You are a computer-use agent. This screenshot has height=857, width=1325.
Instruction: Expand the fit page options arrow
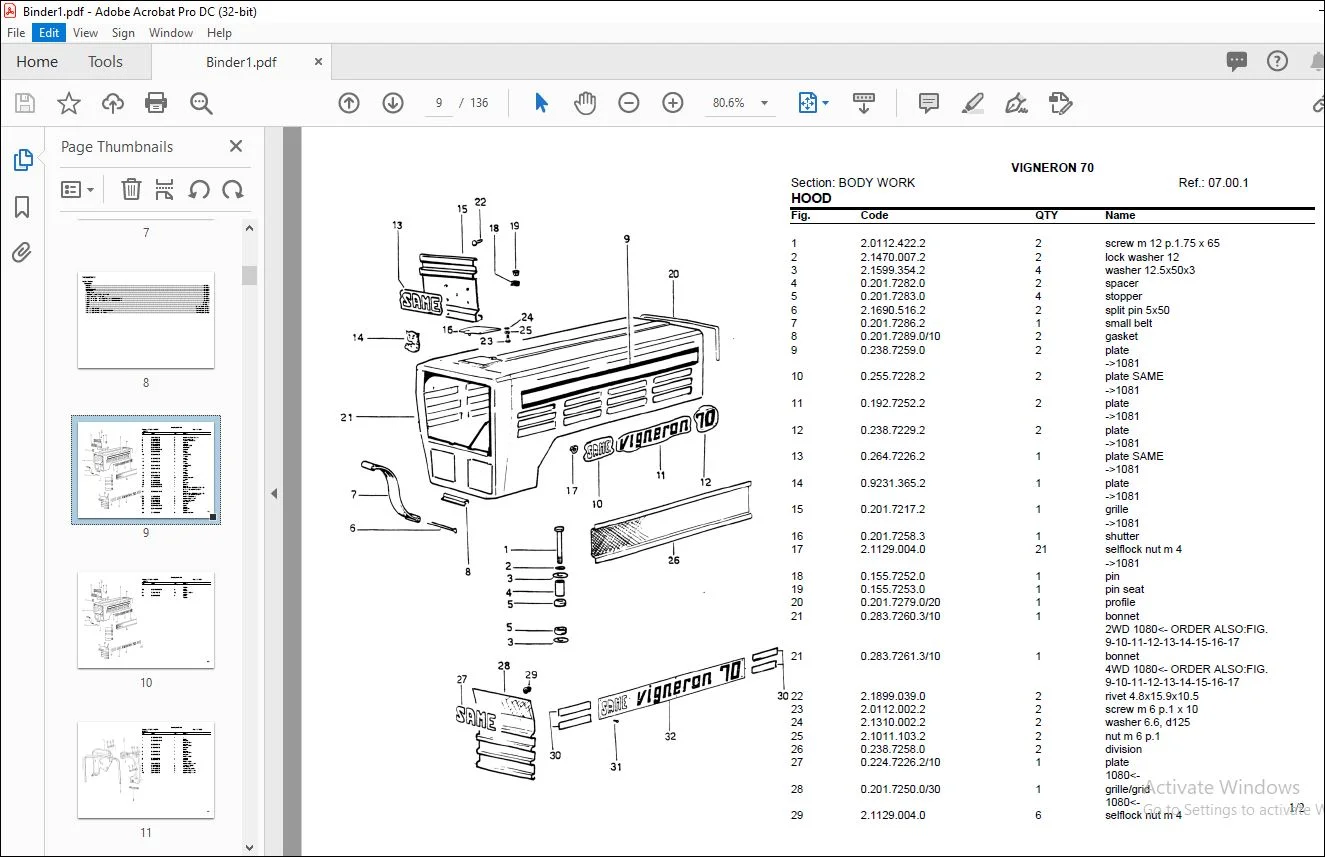[x=825, y=103]
